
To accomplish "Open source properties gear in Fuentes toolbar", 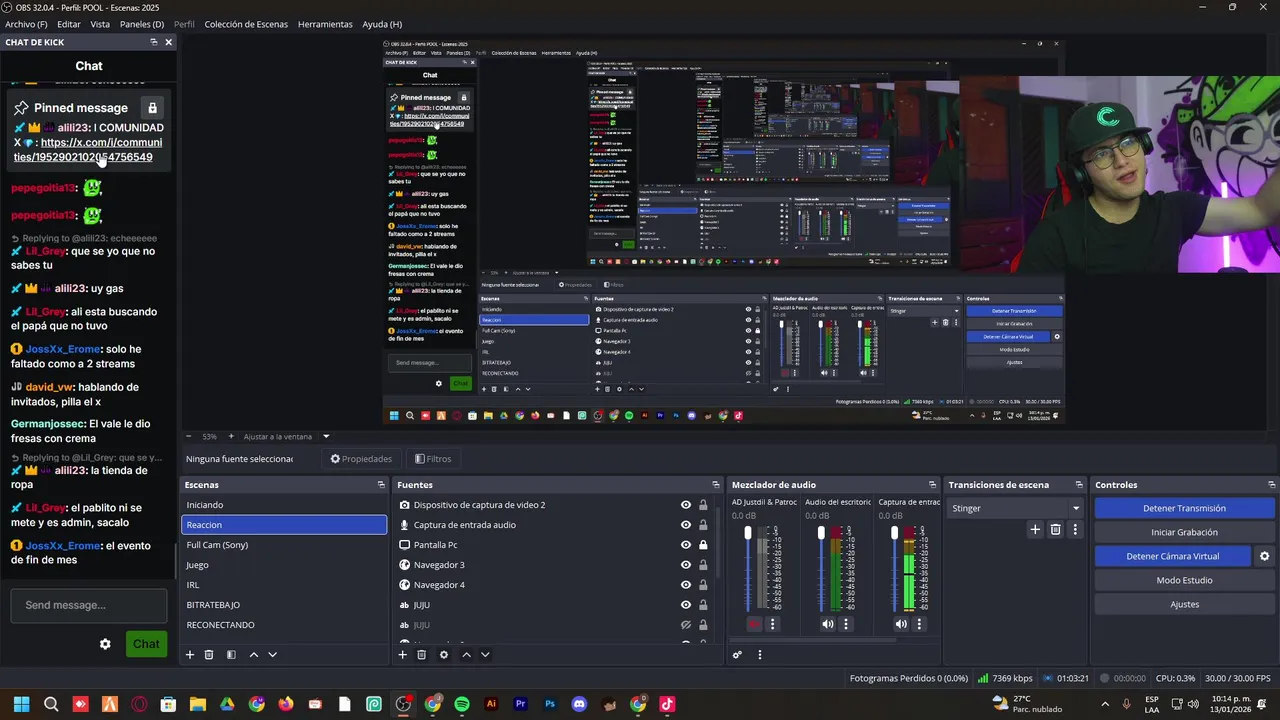I will pos(444,655).
